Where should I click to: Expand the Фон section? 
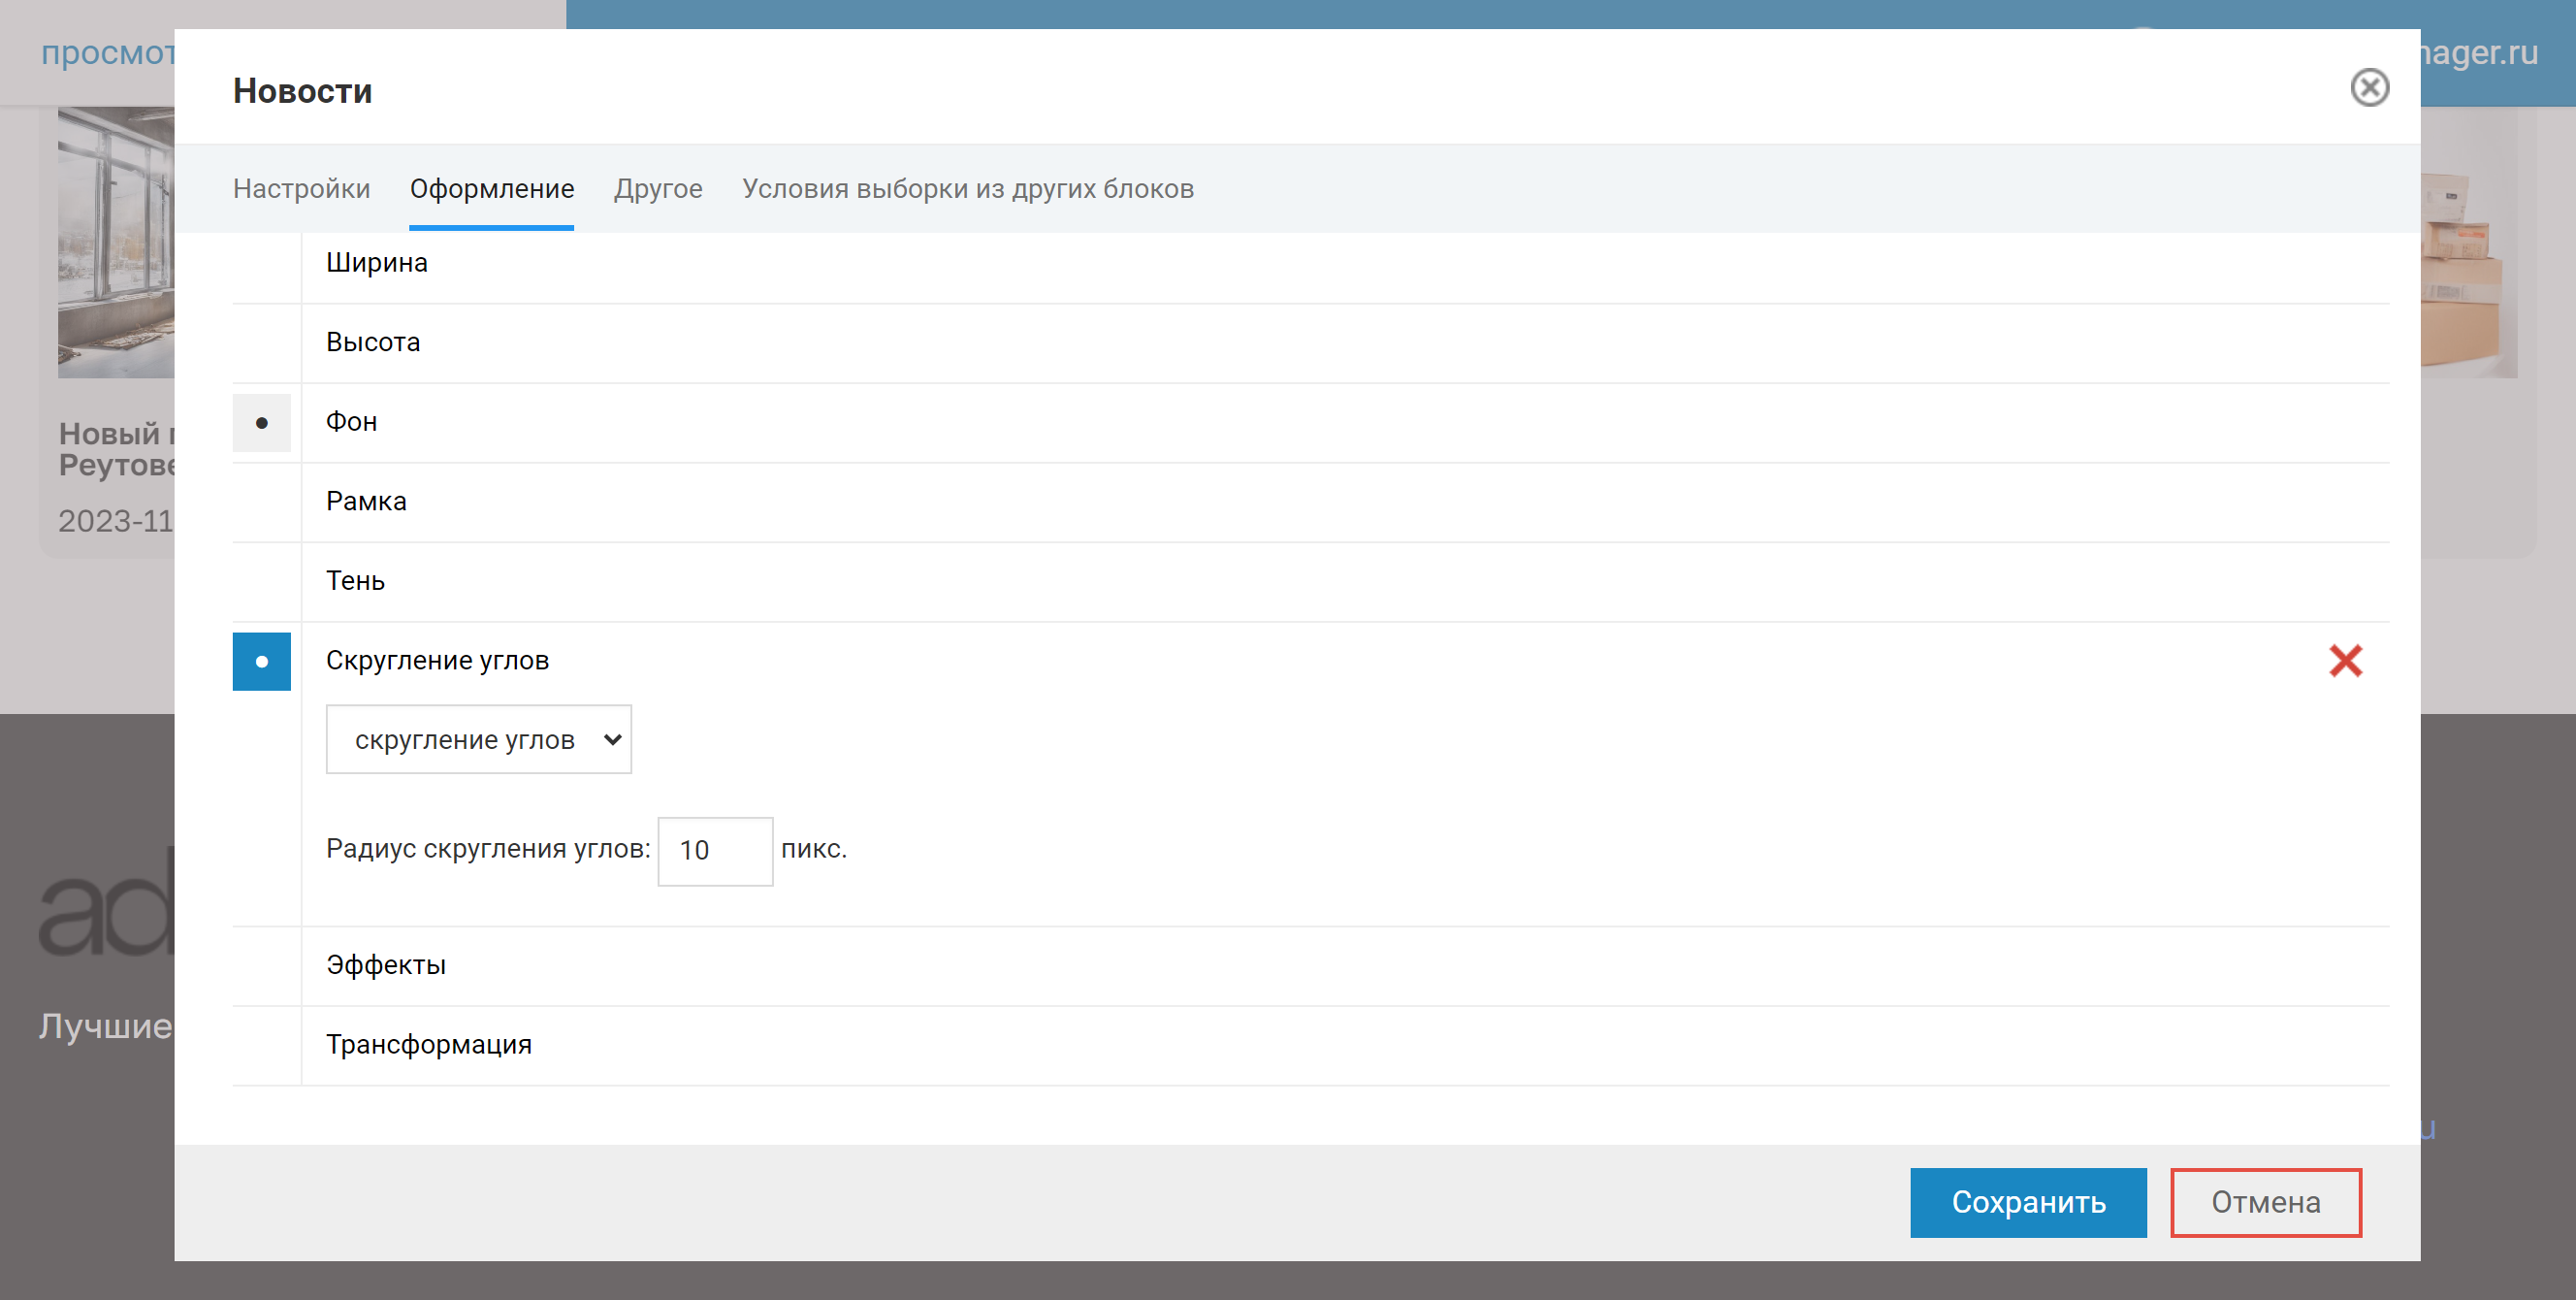coord(351,422)
